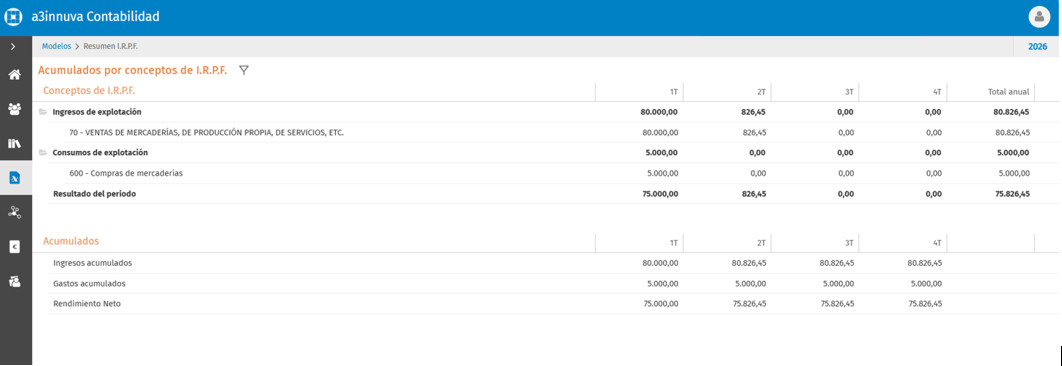Click the Total anual column header

click(x=1008, y=92)
